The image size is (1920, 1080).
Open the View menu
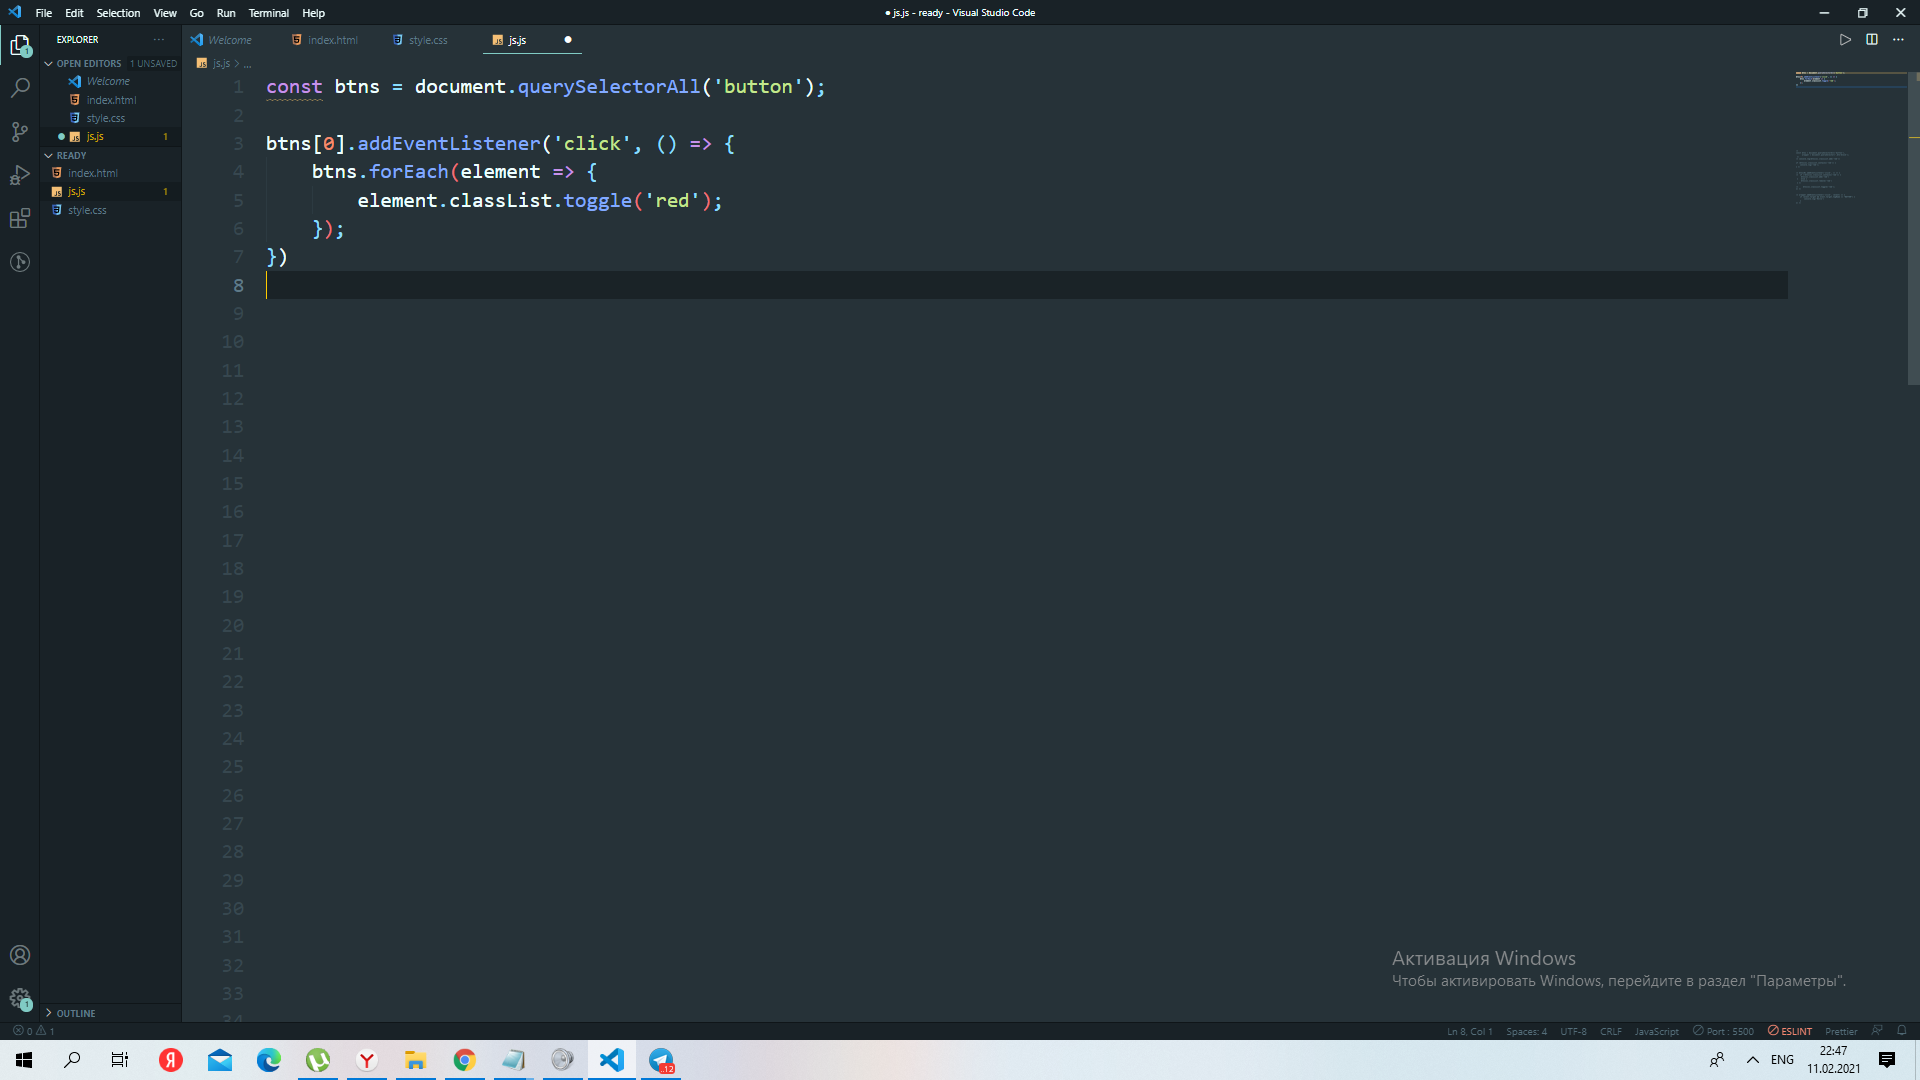coord(165,13)
